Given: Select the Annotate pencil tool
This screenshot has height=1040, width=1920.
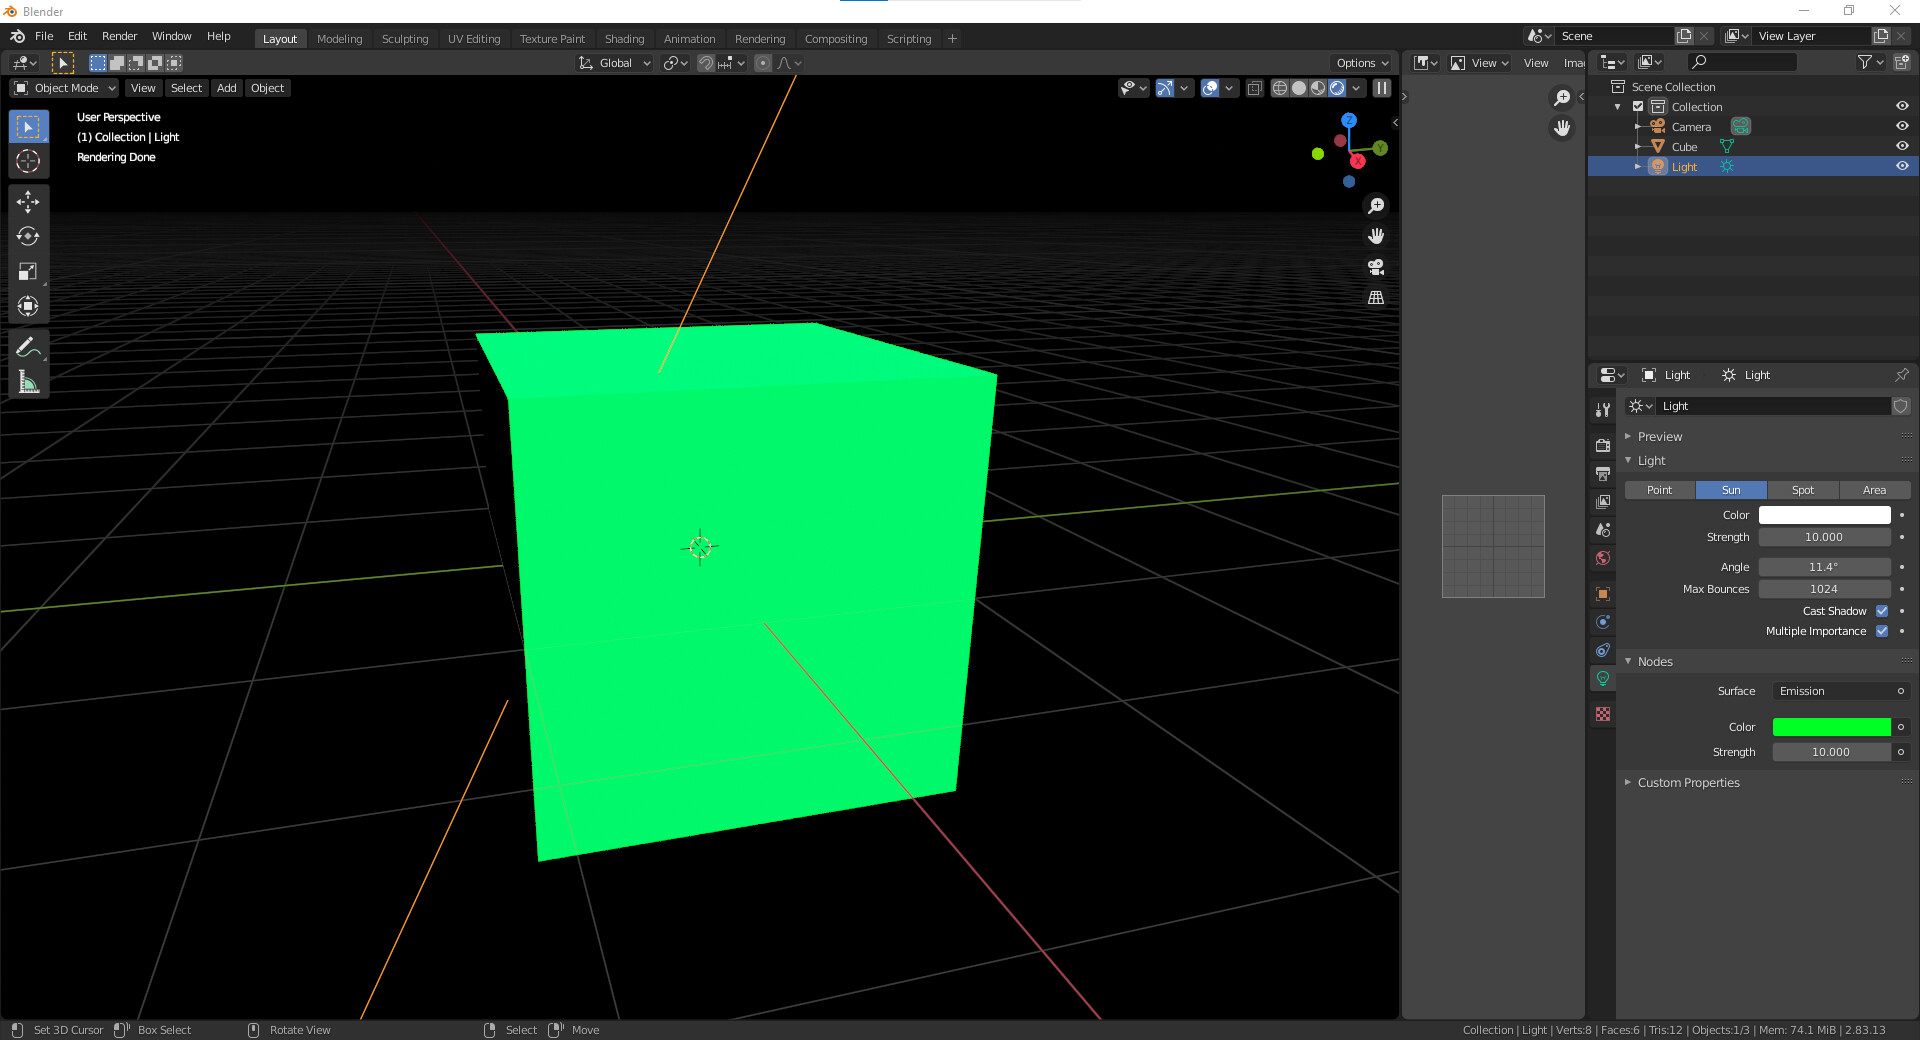Looking at the screenshot, I should pyautogui.click(x=28, y=347).
